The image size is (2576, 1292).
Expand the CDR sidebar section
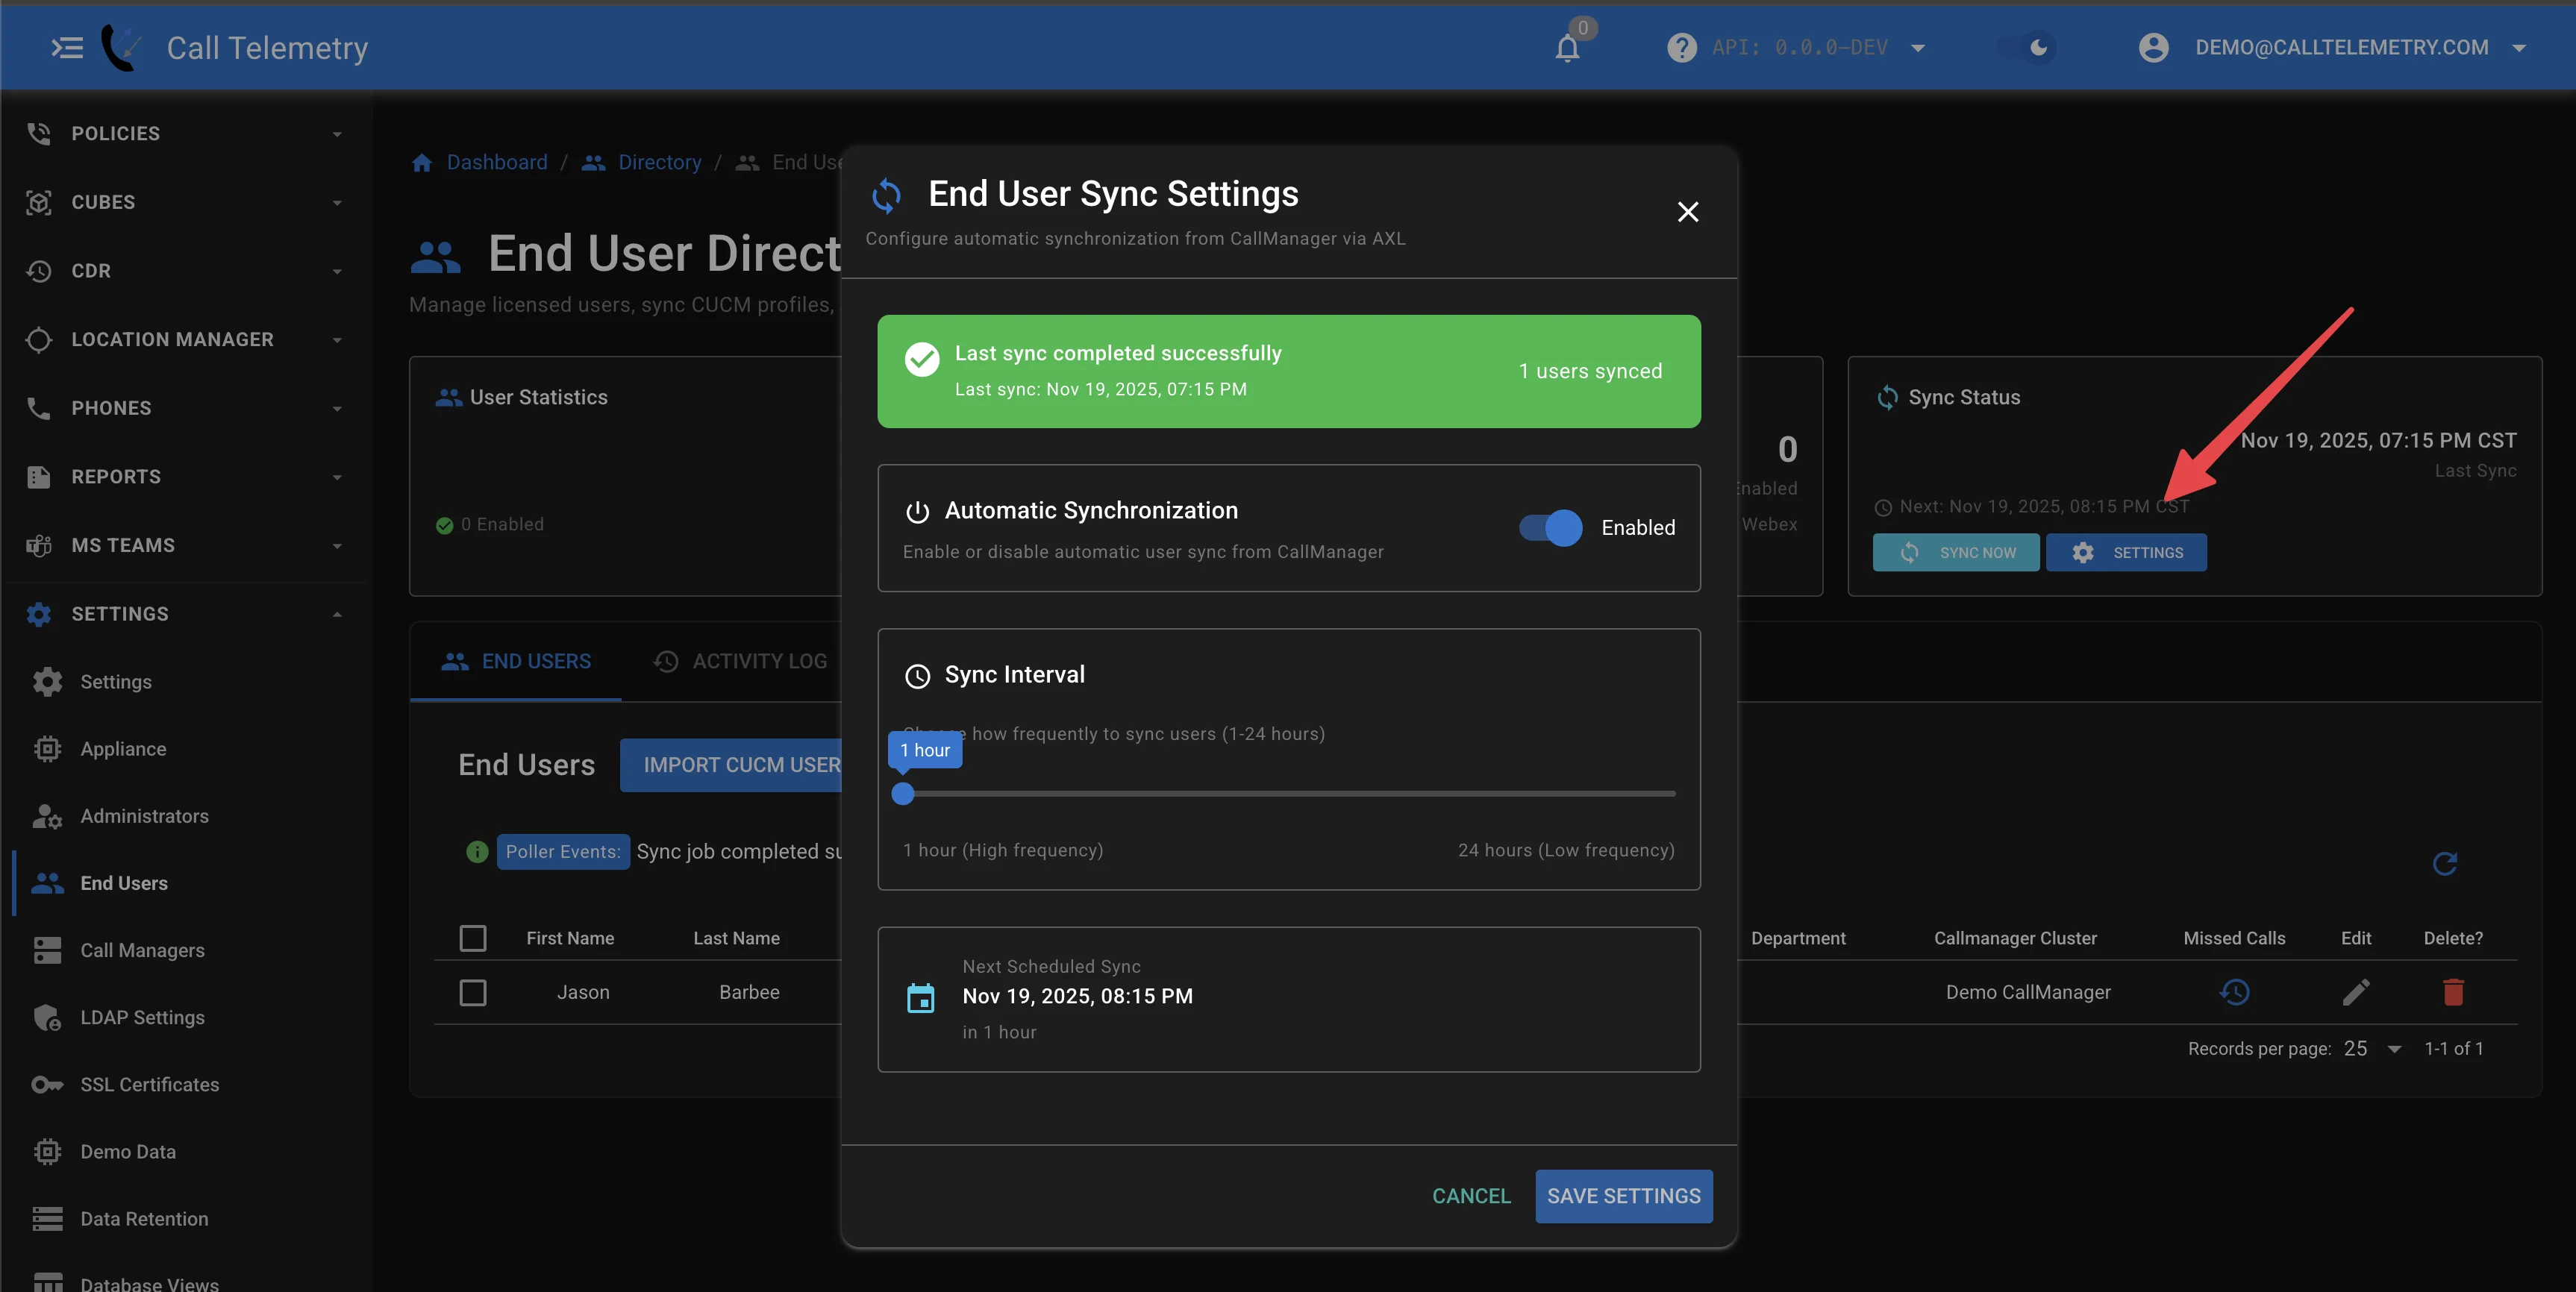[x=187, y=271]
